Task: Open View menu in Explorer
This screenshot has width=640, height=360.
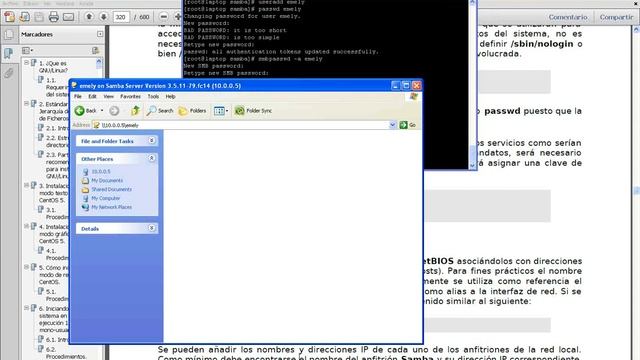Action: pyautogui.click(x=109, y=97)
